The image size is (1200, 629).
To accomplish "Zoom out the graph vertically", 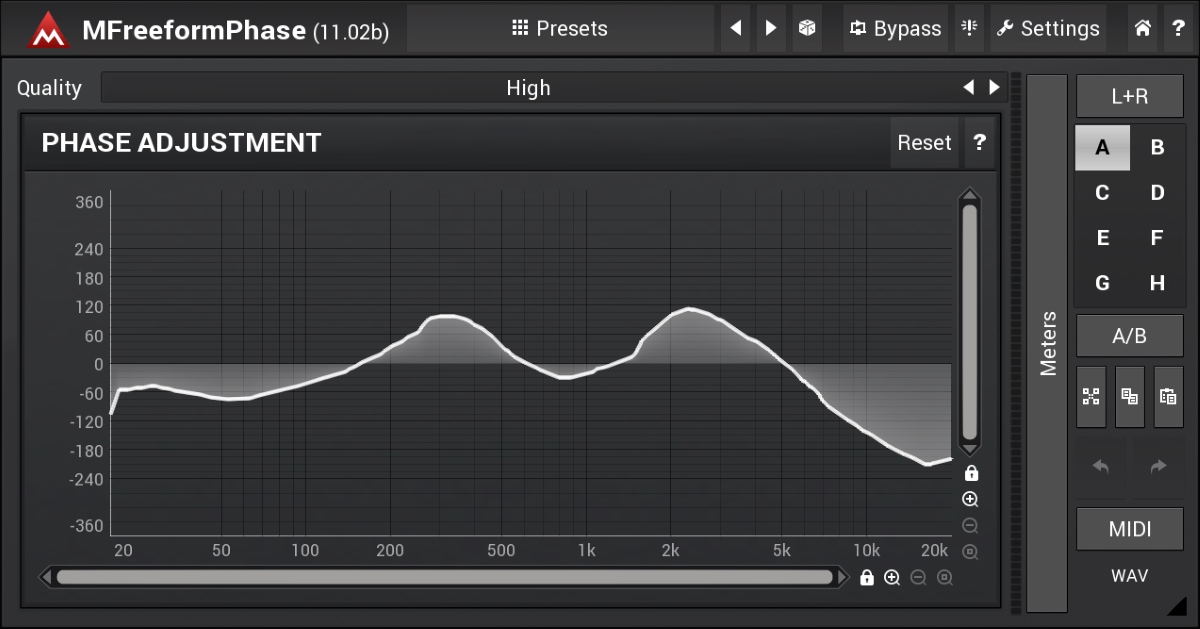I will pos(970,526).
